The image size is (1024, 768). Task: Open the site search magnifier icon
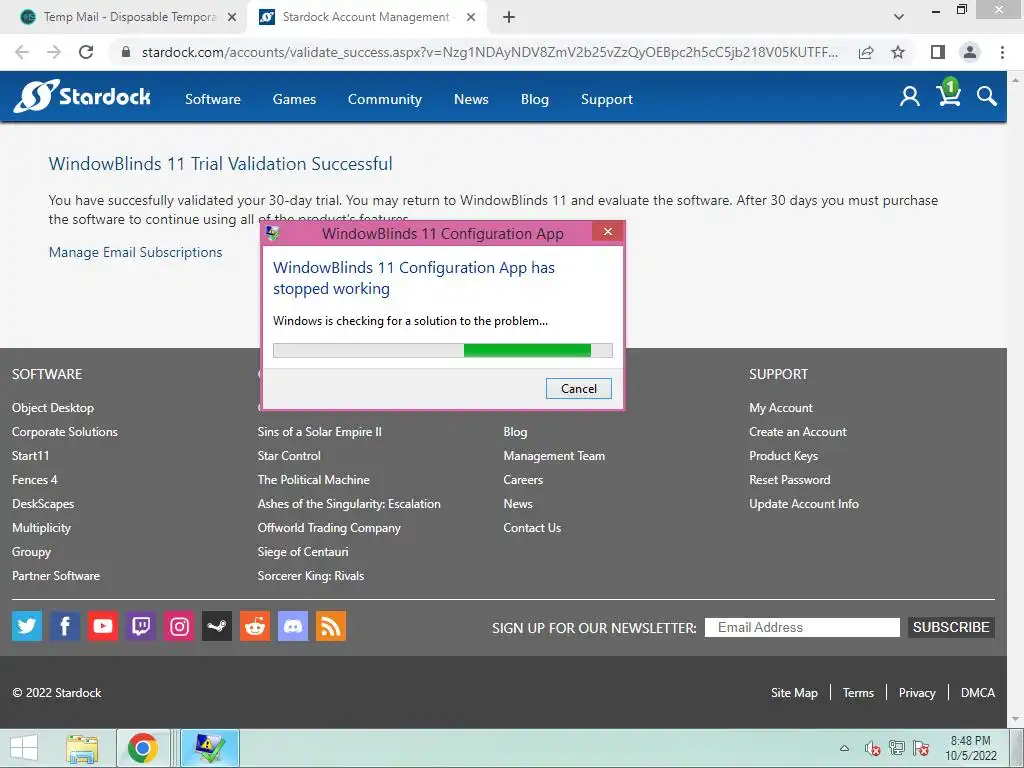pyautogui.click(x=987, y=97)
